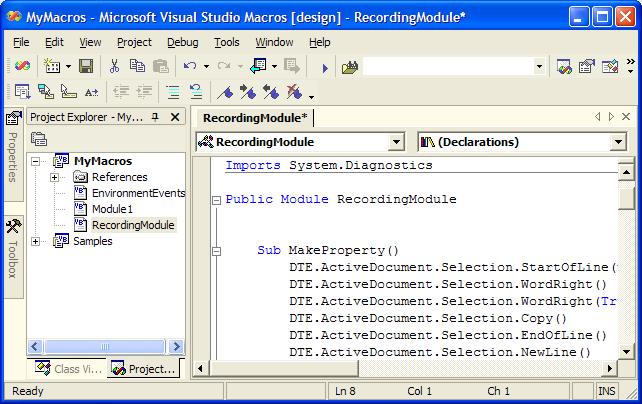Open the (Declarations) procedure dropdown
Screen dimensions: 642x404
[618, 142]
